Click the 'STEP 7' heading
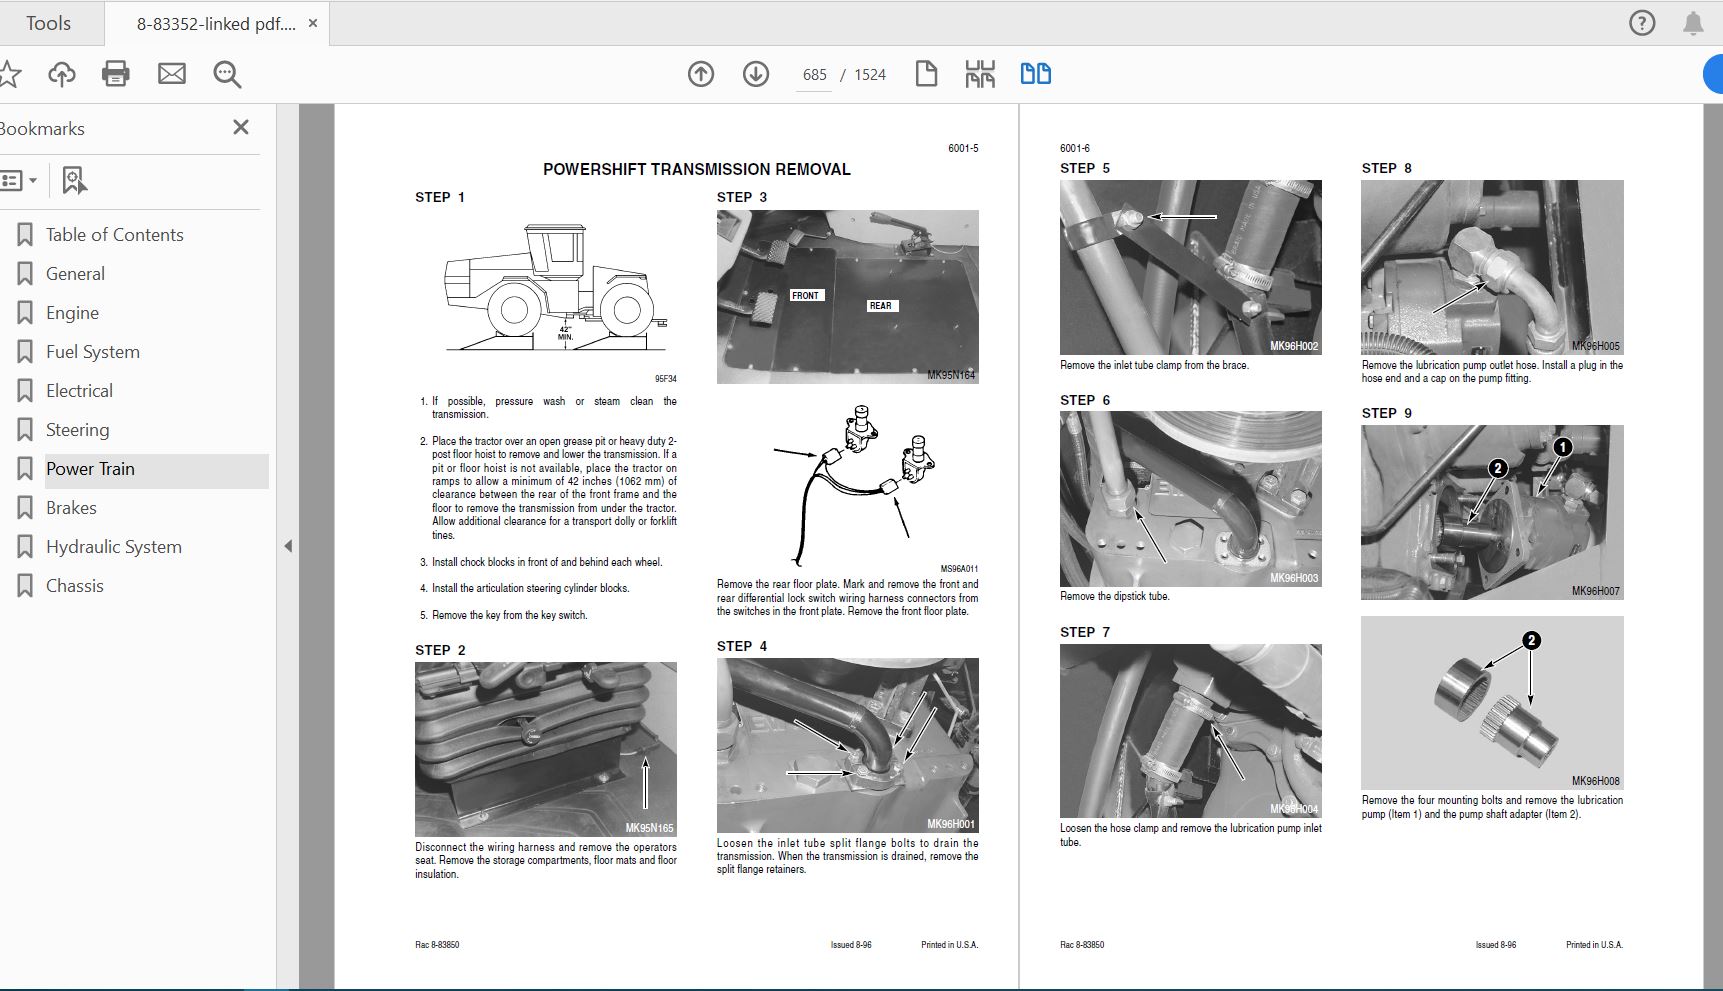 1085,632
